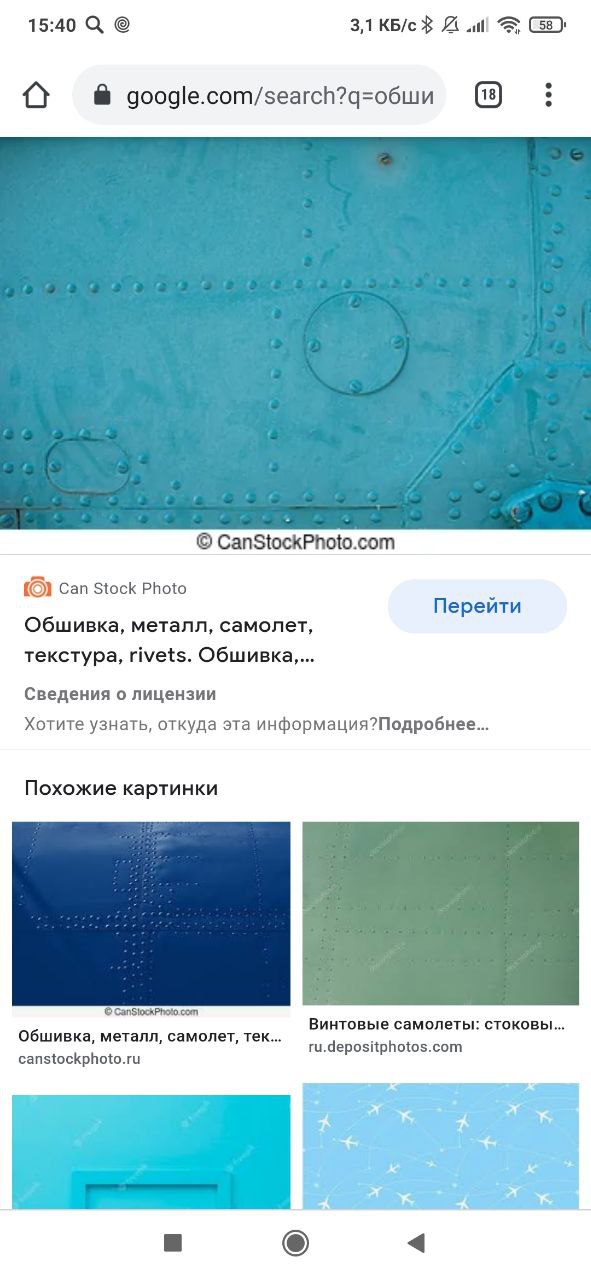Open the airplane pattern thumbnail
The image size is (591, 1280).
[x=441, y=1147]
